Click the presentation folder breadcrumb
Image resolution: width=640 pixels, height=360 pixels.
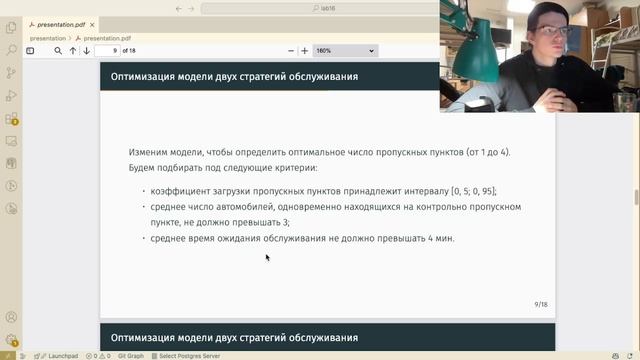(48, 38)
